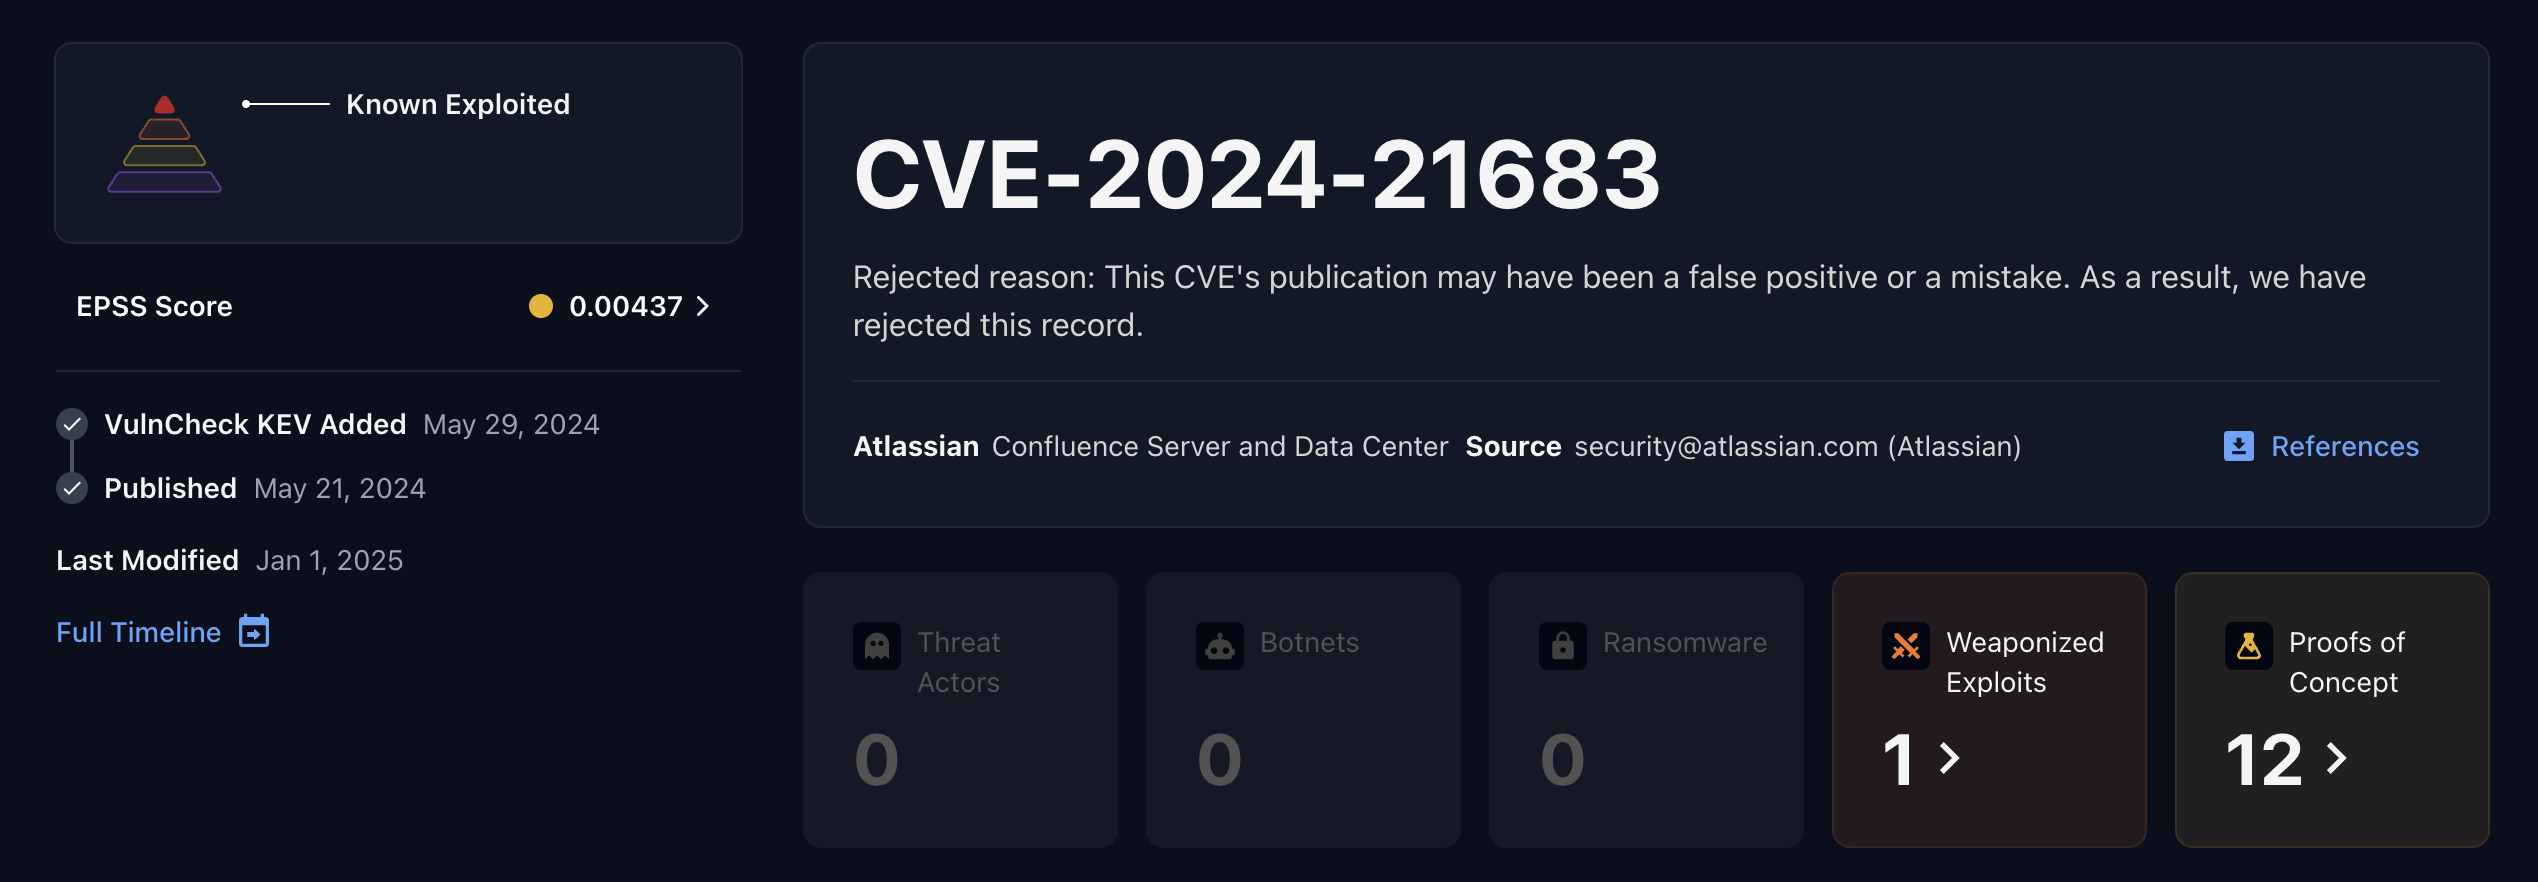Click the exploitation pyramid icon
Viewport: 2538px width, 882px height.
[x=164, y=143]
